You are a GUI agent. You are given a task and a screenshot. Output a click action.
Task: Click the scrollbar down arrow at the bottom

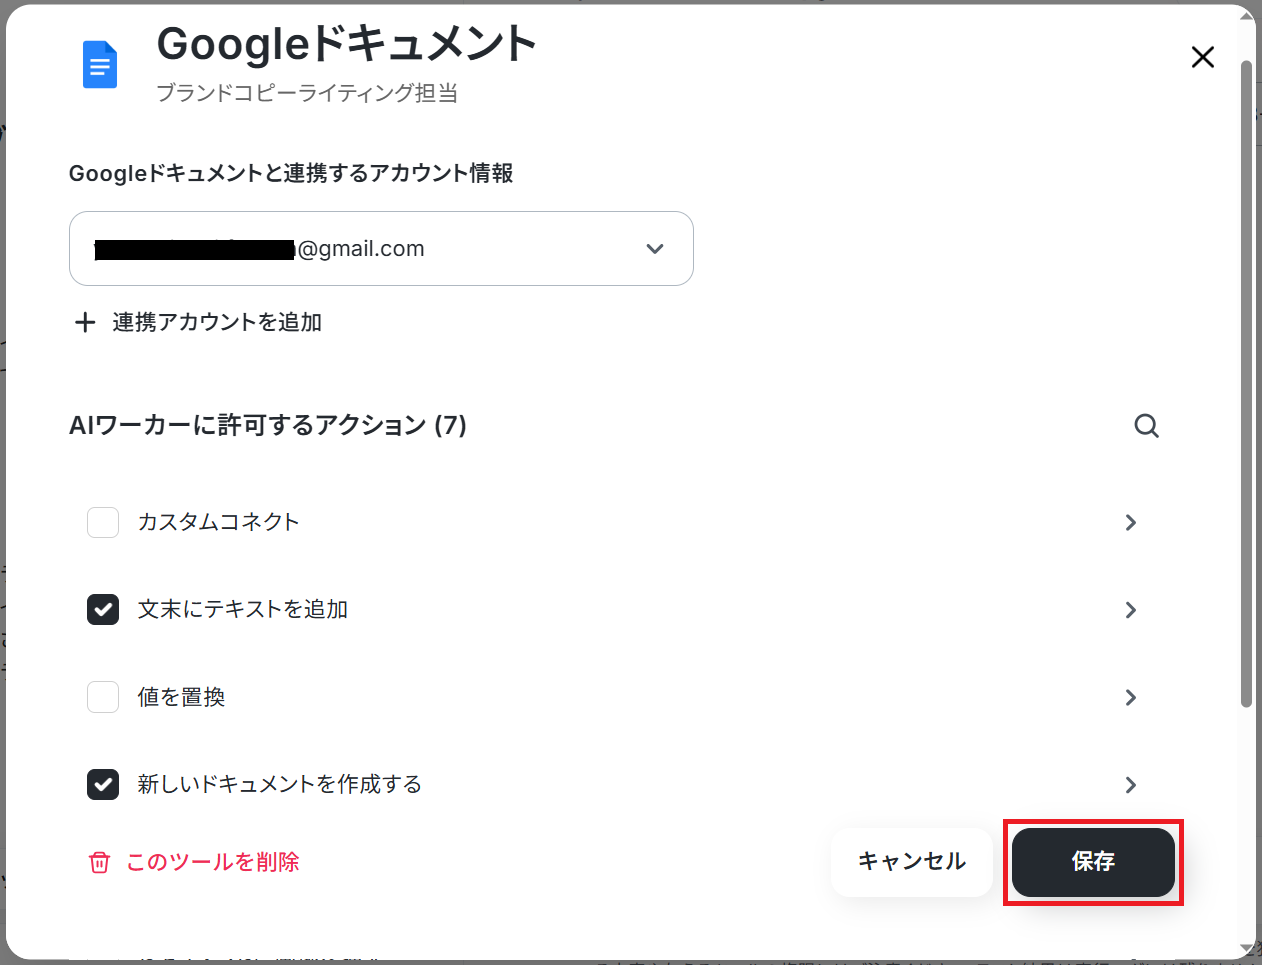click(x=1246, y=948)
